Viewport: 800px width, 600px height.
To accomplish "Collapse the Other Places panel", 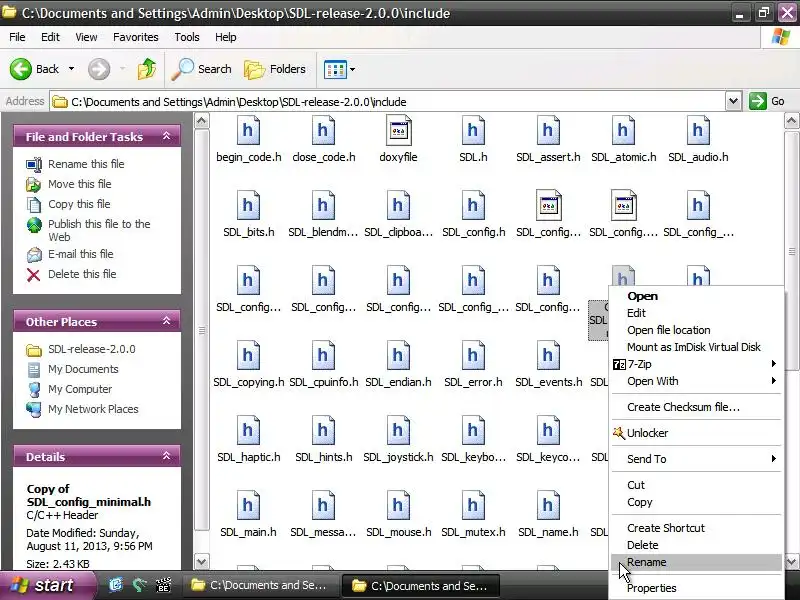I will 166,321.
